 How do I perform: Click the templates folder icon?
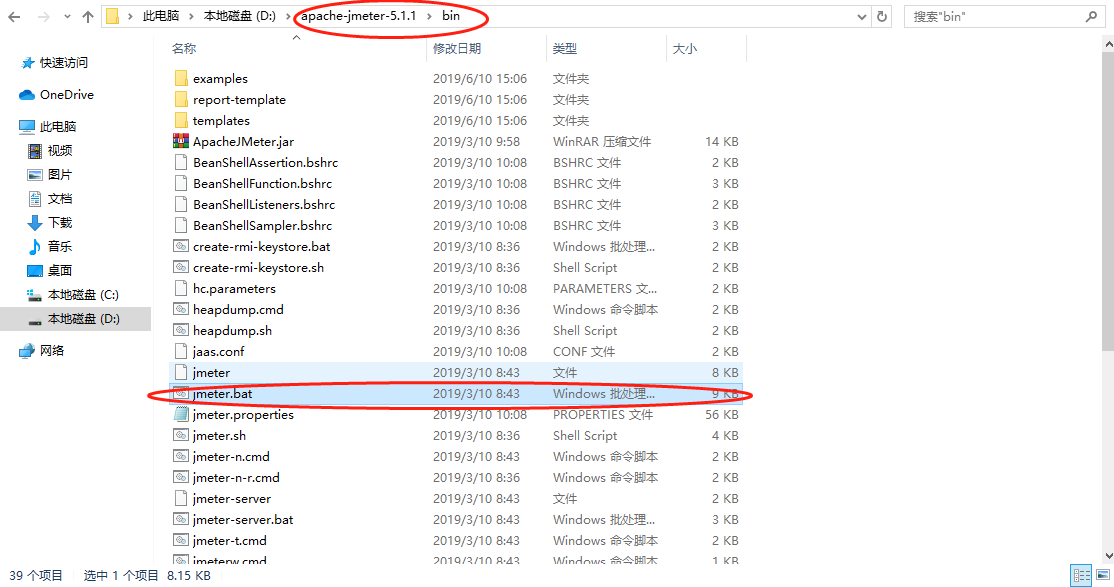click(x=181, y=120)
